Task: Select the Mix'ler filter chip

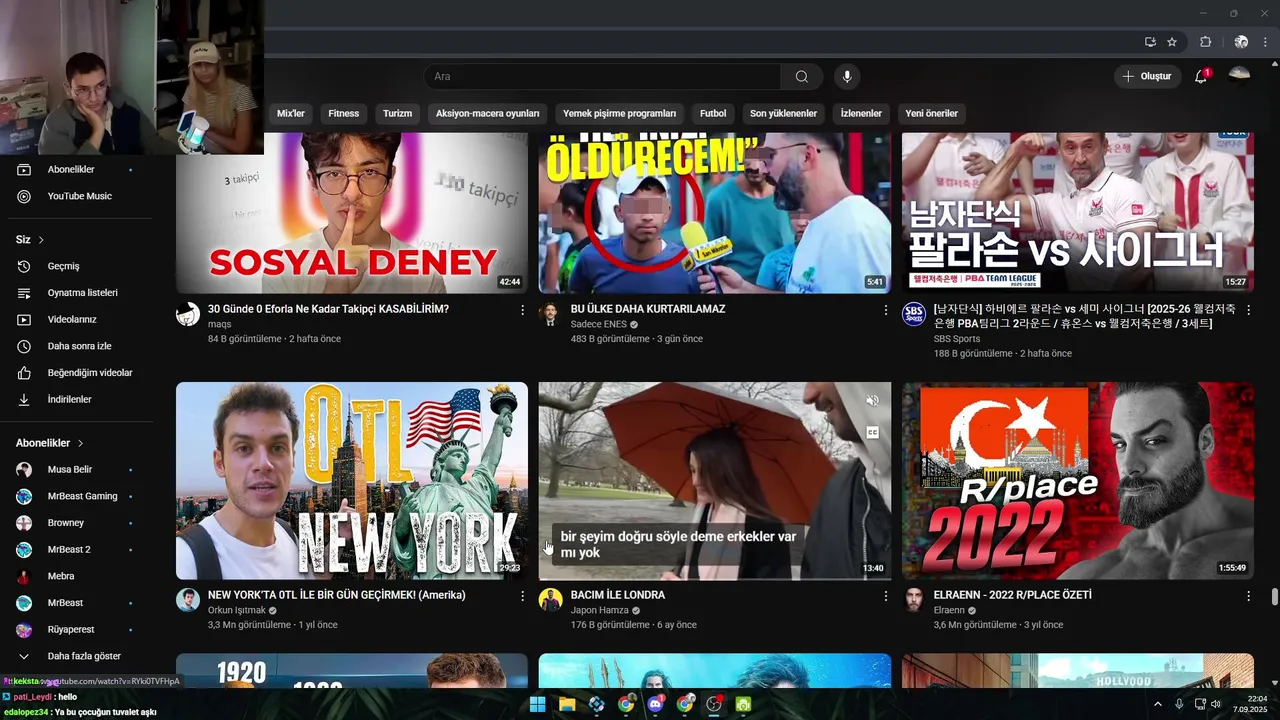Action: (x=290, y=114)
